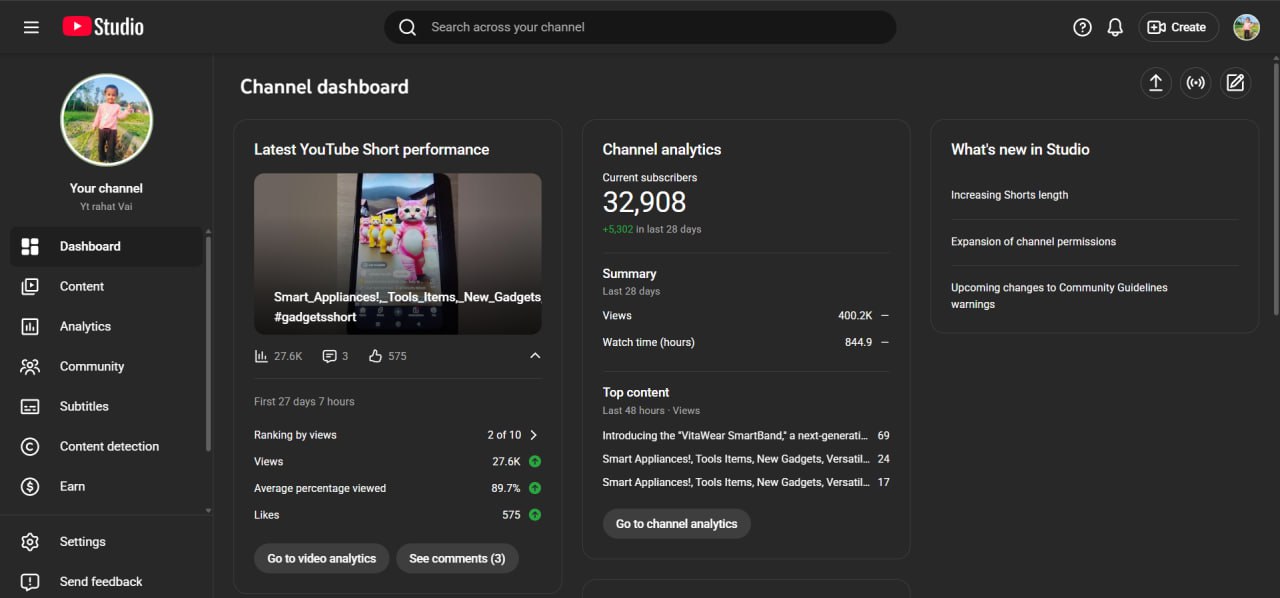Viewport: 1280px width, 598px height.
Task: Collapse the Short stats with up chevron
Action: (x=535, y=356)
